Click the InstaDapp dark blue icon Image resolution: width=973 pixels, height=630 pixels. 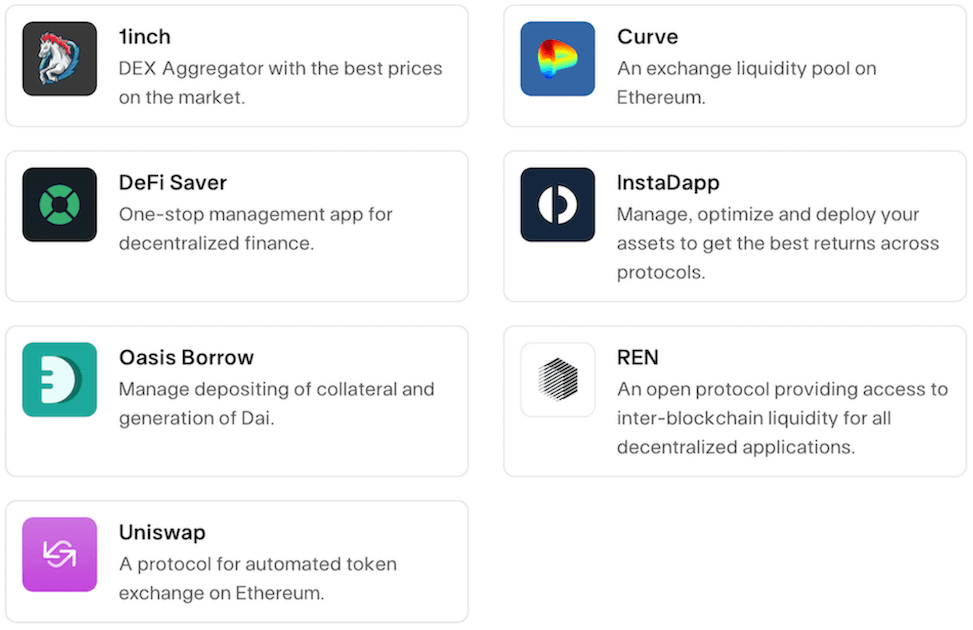coord(558,204)
